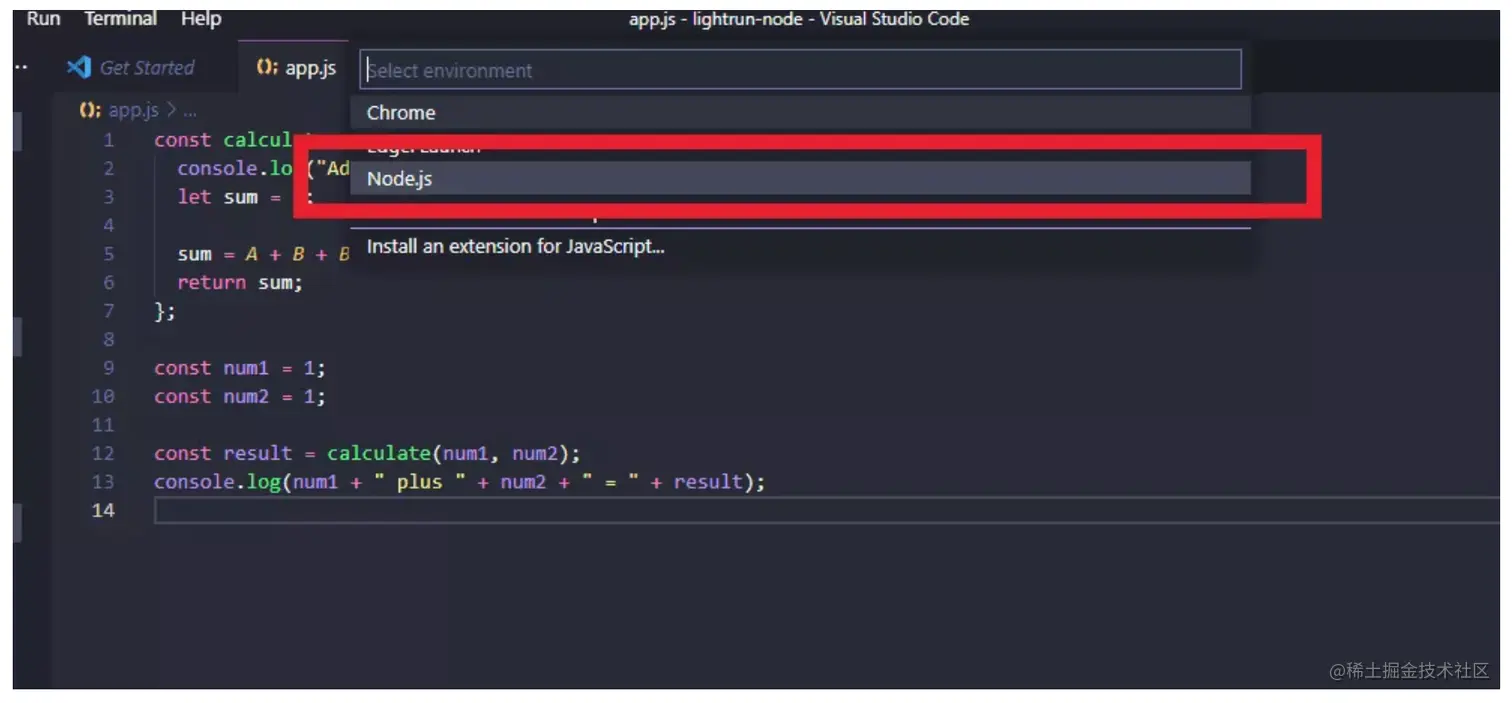Viewport: 1512px width, 703px height.
Task: Click the console.log statement on line 13
Action: (459, 482)
